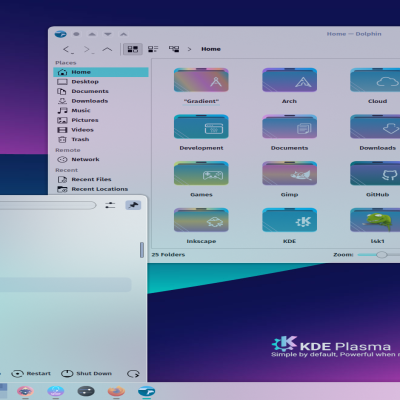Viewport: 400px width, 400px height.
Task: Select the Arch folder icon
Action: tap(289, 80)
